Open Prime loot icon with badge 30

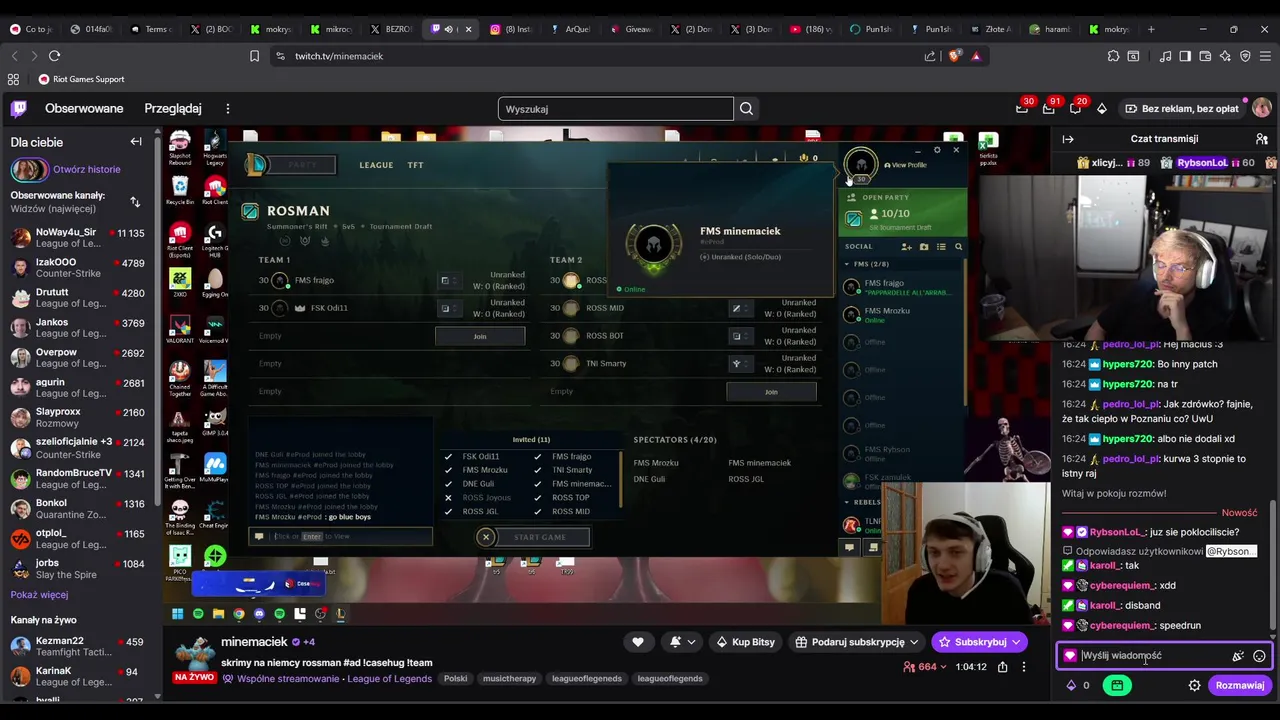[1023, 108]
